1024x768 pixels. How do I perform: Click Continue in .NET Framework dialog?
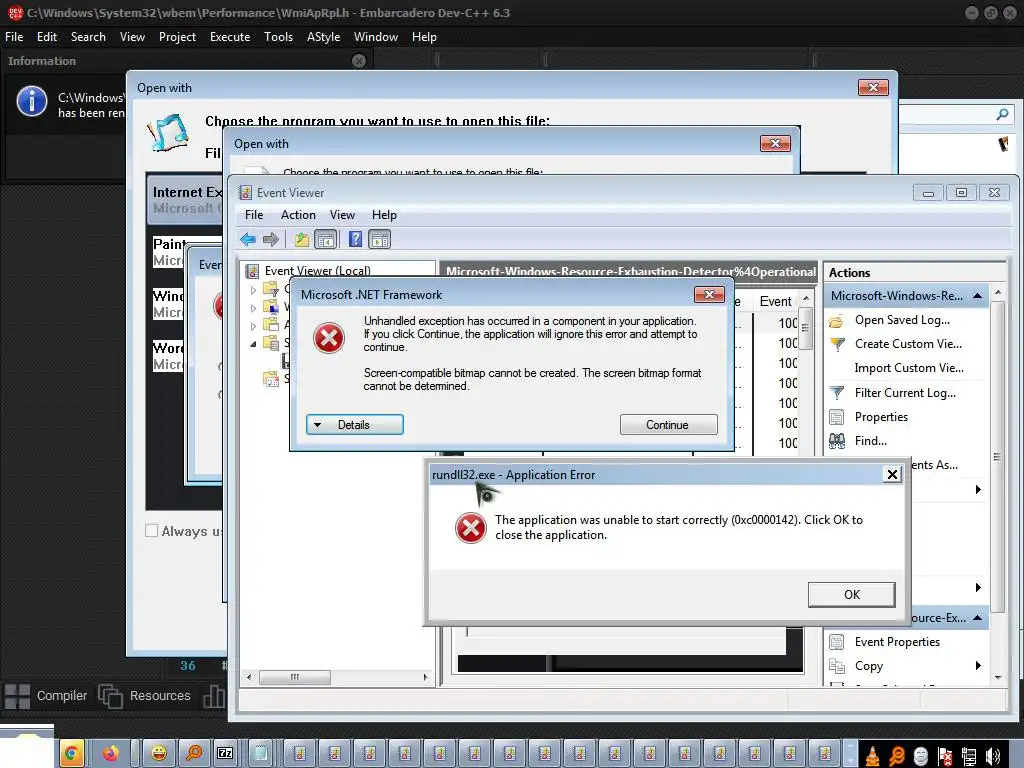(668, 424)
